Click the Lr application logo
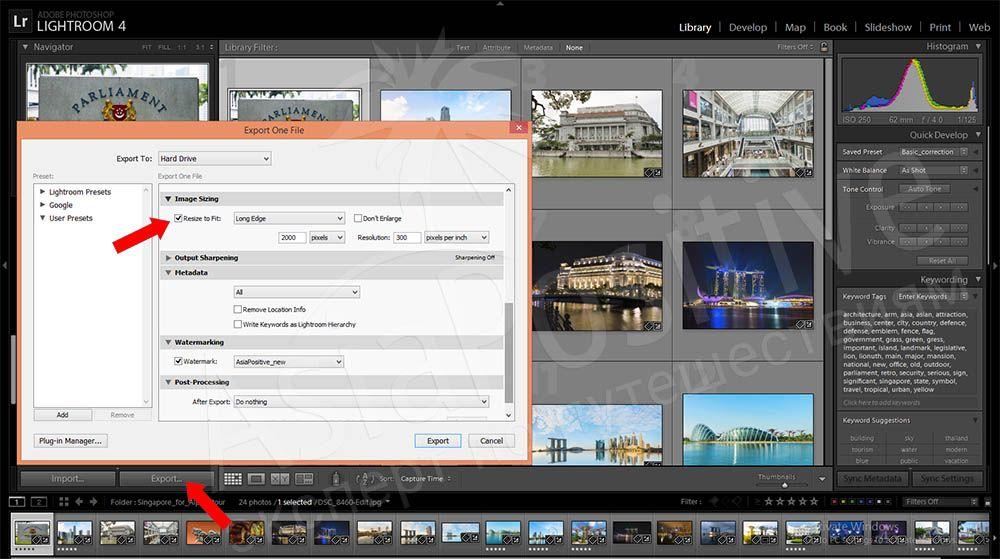This screenshot has height=559, width=1000. (x=20, y=21)
